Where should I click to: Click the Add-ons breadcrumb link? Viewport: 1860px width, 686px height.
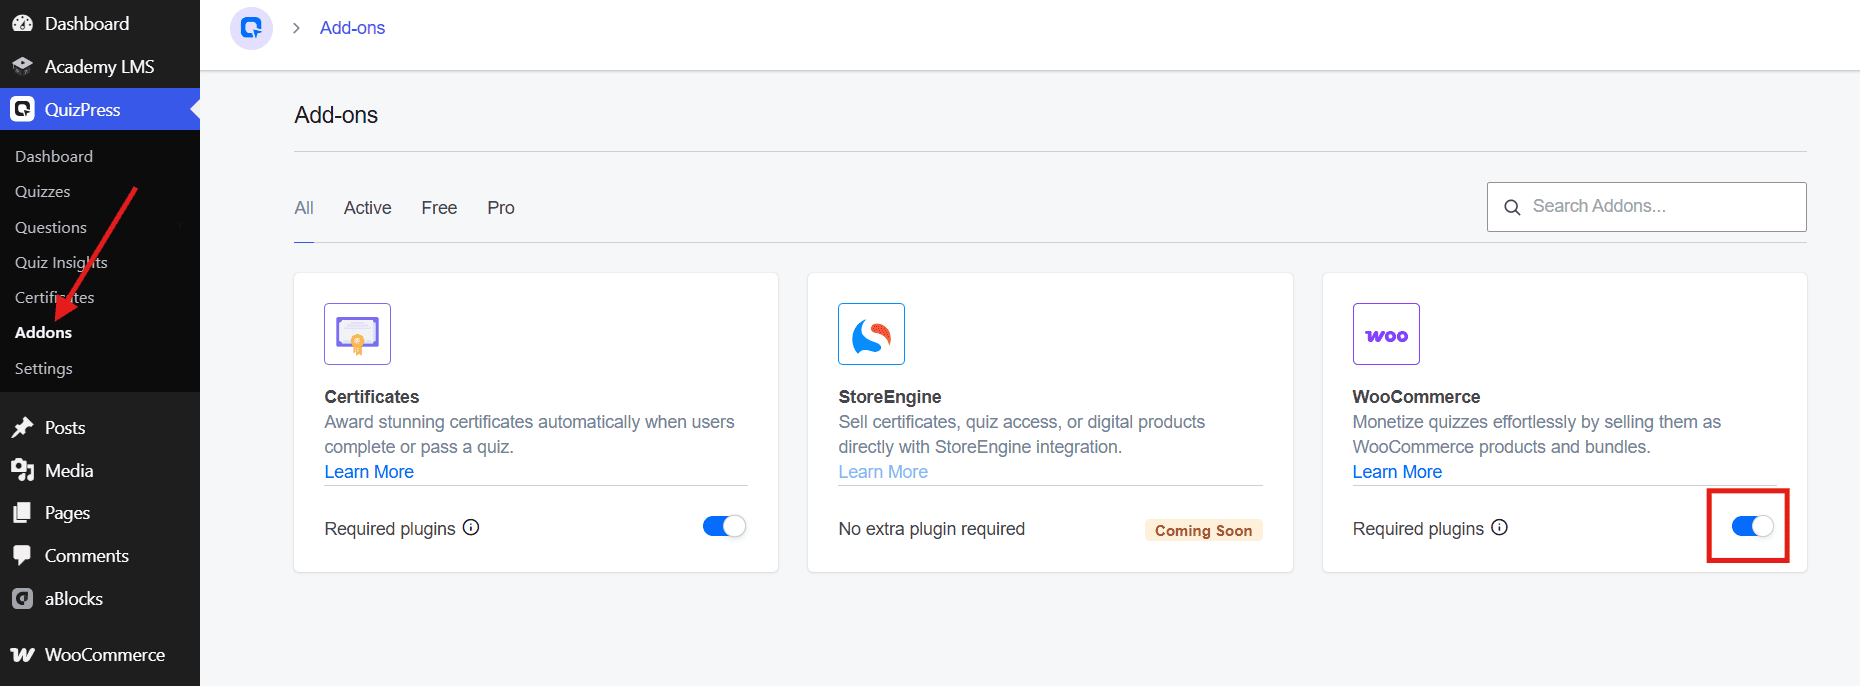pyautogui.click(x=352, y=28)
